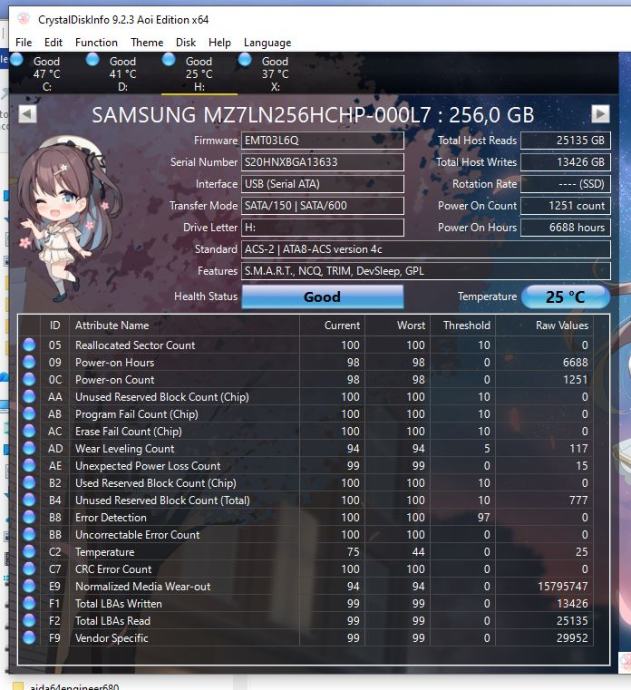Screen dimensions: 631x690
Task: Click Total Host Writes value 13426 GB
Action: coord(565,162)
